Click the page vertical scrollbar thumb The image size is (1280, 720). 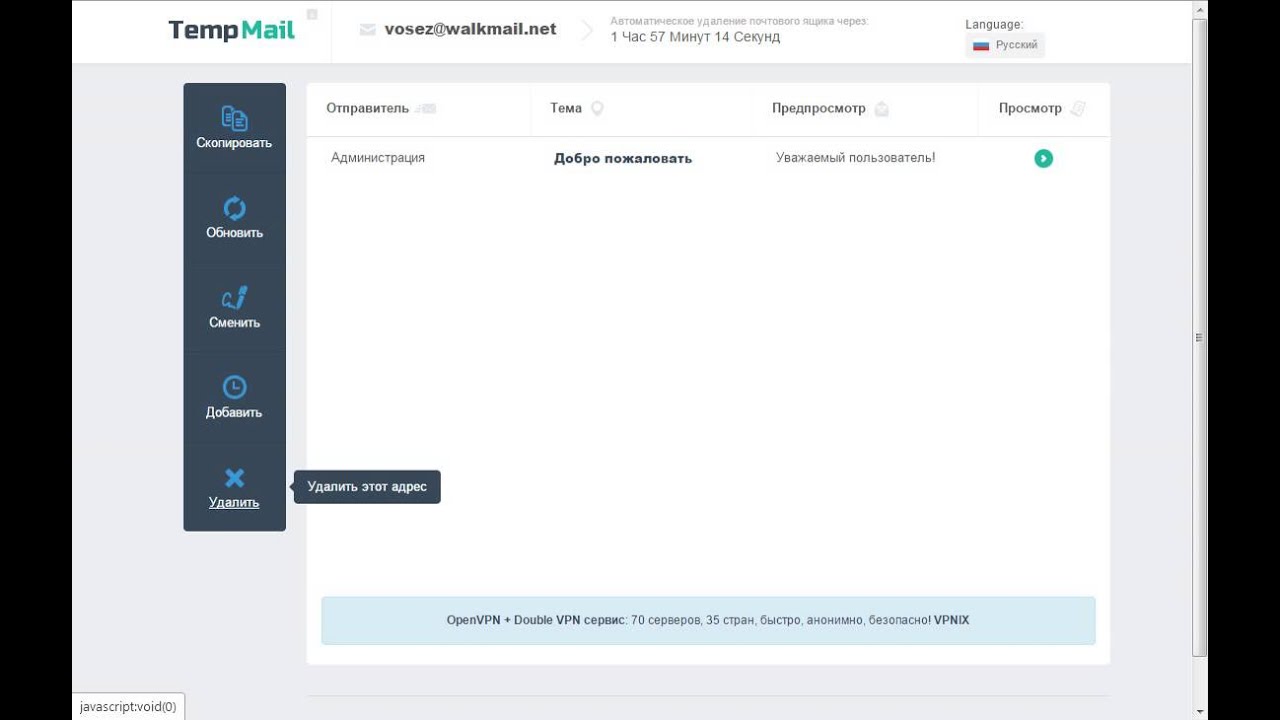(1199, 338)
